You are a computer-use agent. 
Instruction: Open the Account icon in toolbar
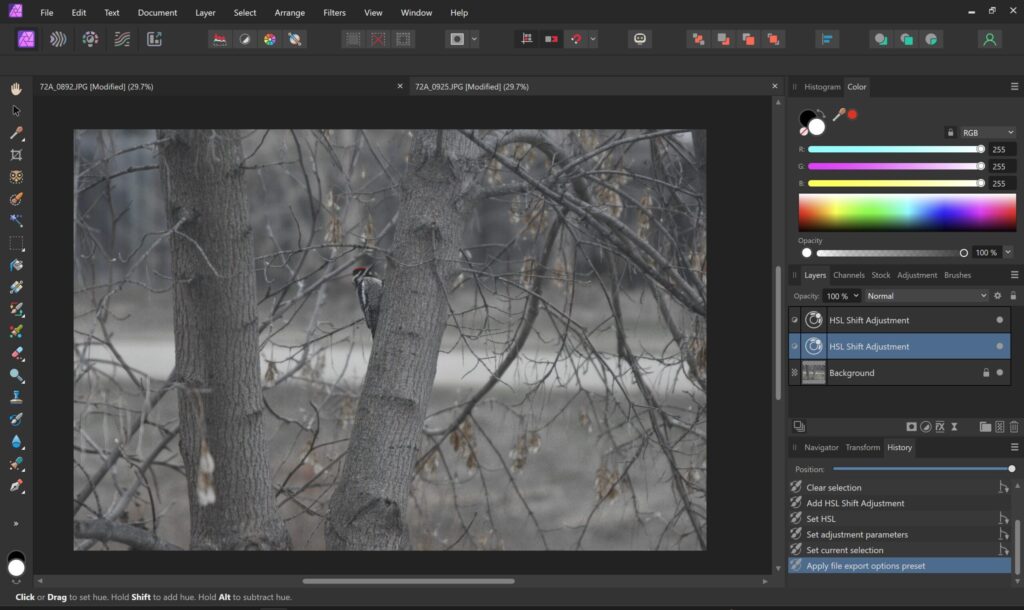pyautogui.click(x=989, y=39)
